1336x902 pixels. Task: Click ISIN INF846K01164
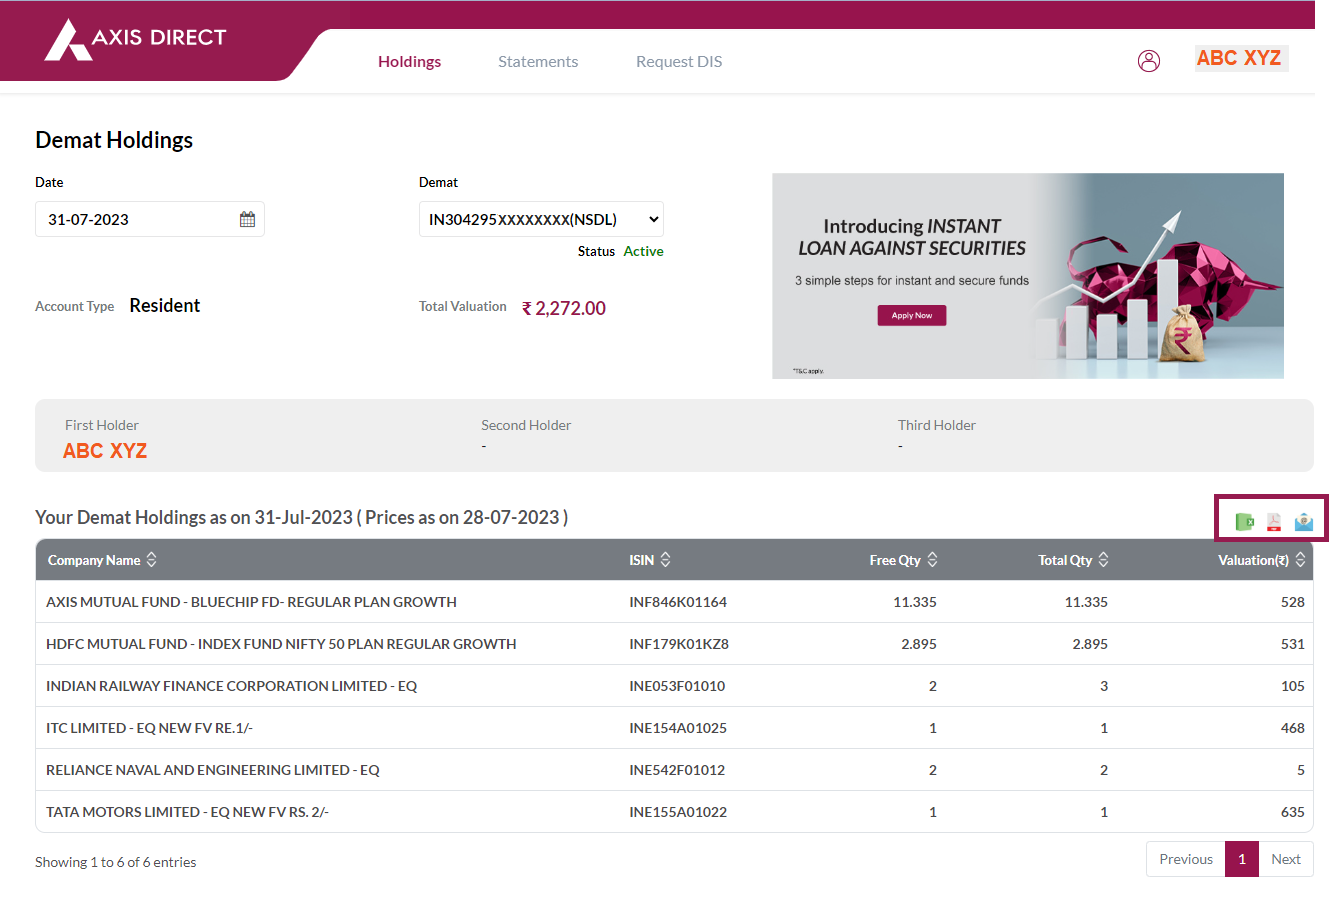coord(678,602)
